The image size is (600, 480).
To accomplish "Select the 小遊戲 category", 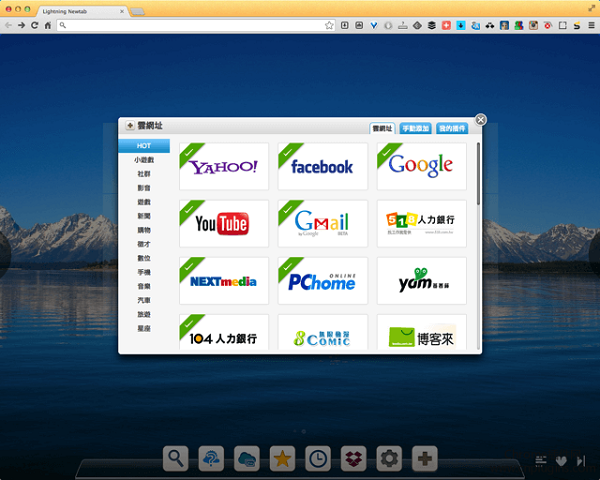I will tap(144, 160).
